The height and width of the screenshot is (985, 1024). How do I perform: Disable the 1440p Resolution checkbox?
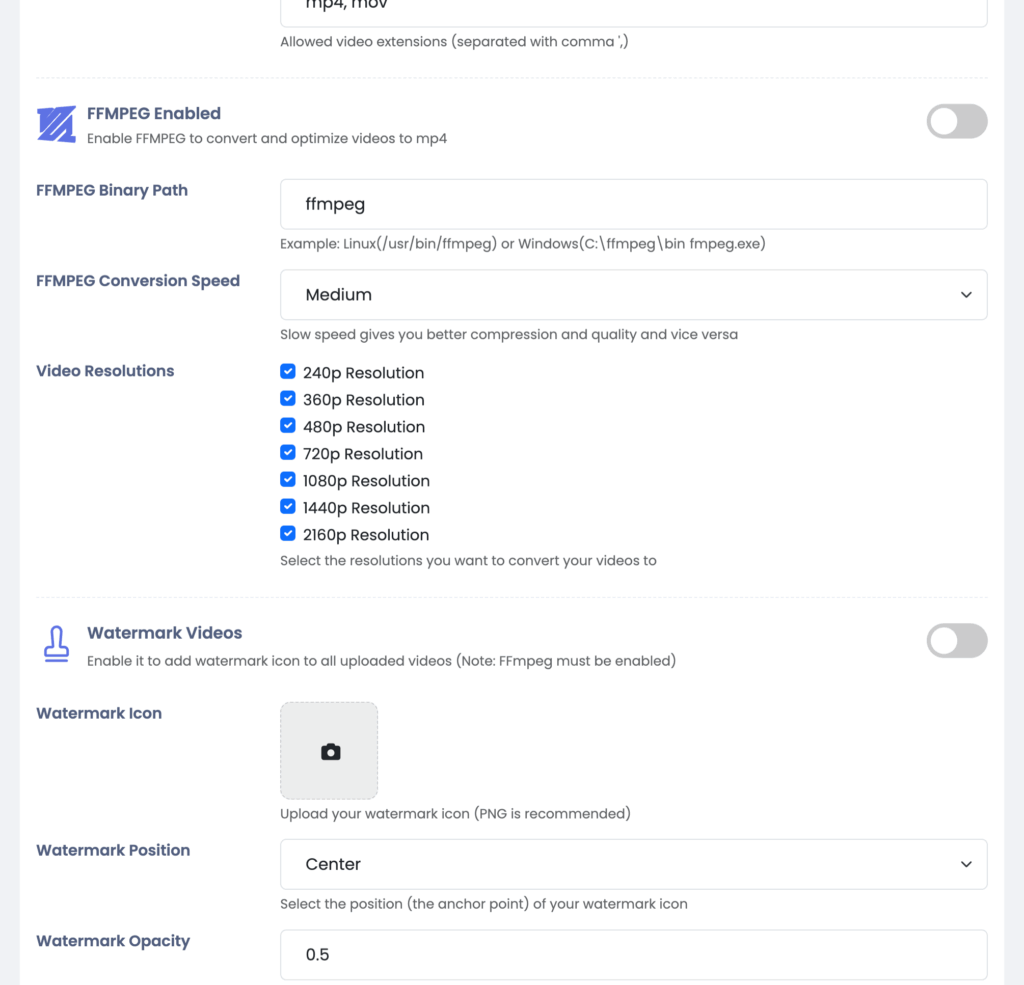(288, 507)
